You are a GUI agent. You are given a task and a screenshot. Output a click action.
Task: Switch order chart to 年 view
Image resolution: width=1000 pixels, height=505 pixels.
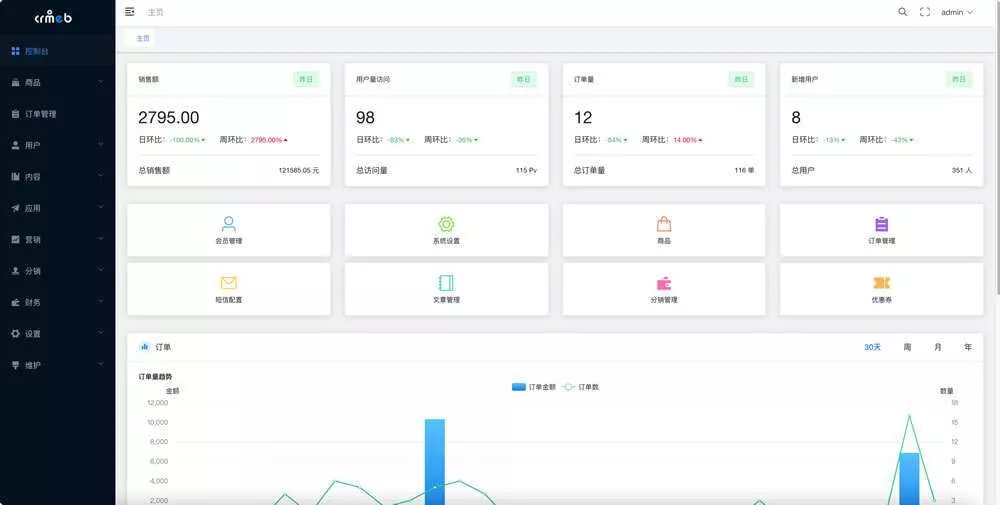point(968,347)
